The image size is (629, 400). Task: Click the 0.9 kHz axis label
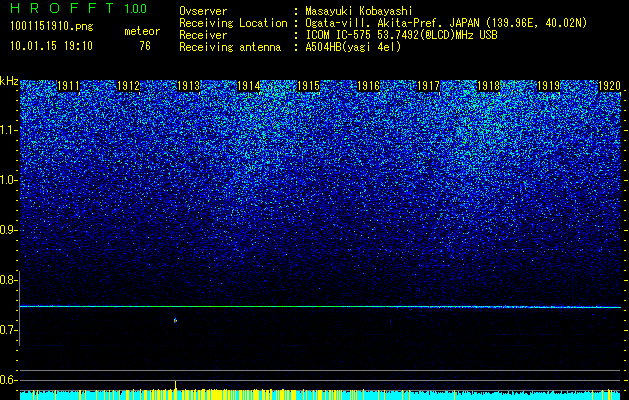click(x=9, y=230)
